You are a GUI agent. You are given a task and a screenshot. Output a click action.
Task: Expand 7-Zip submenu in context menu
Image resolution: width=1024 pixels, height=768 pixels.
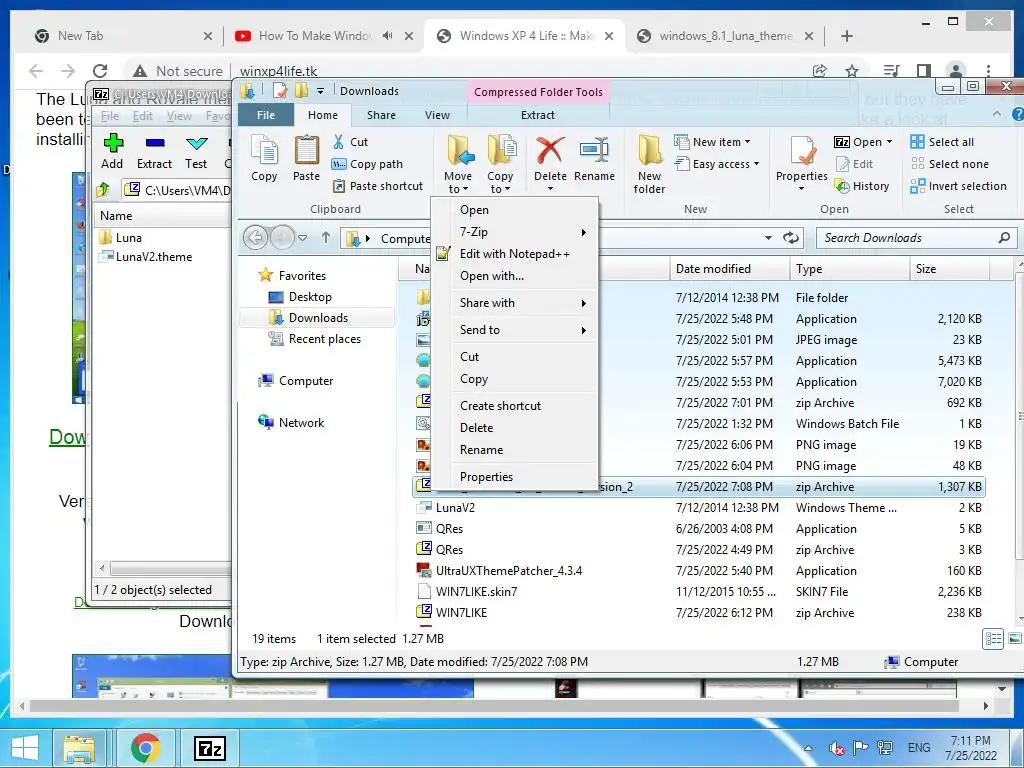[x=584, y=232]
